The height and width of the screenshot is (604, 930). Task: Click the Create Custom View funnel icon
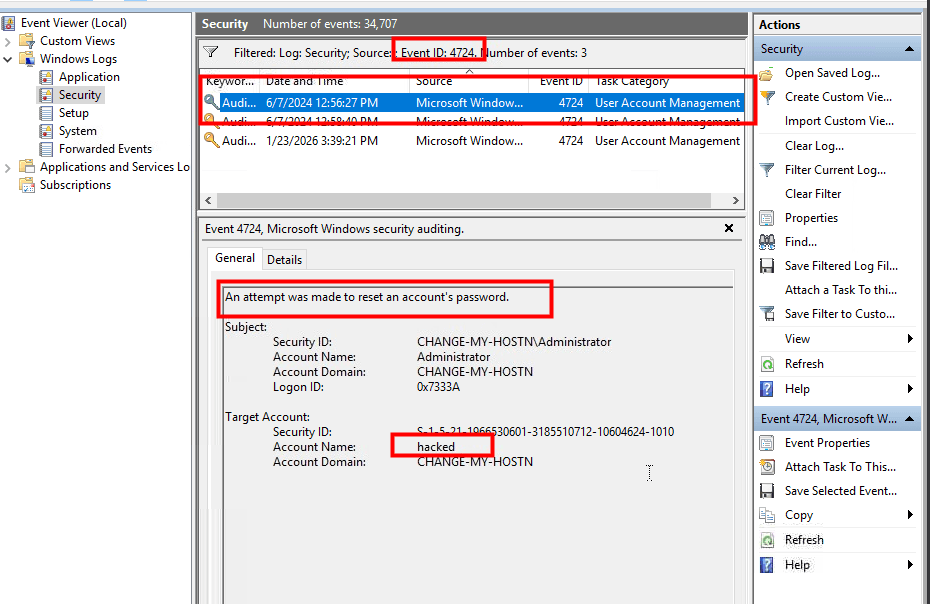tap(767, 97)
